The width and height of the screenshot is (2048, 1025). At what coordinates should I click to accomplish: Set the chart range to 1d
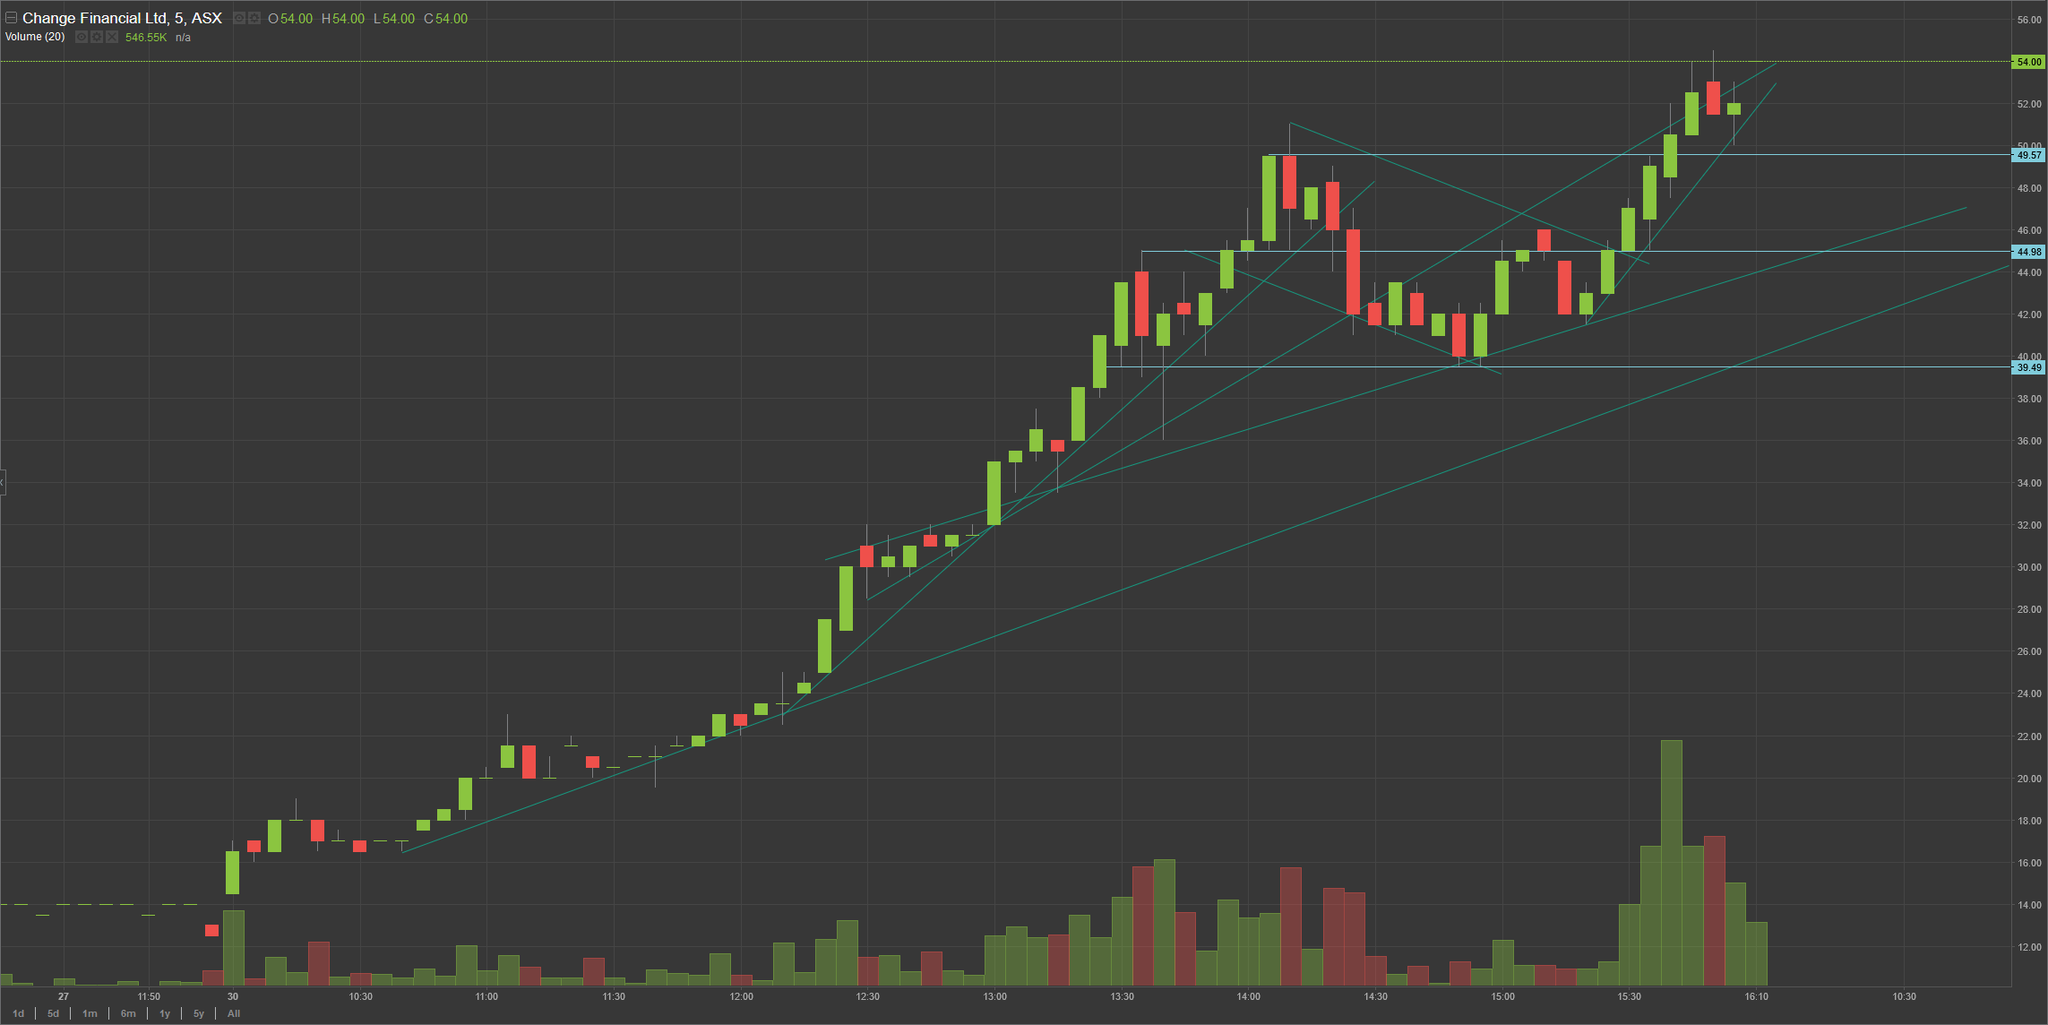pos(18,1013)
